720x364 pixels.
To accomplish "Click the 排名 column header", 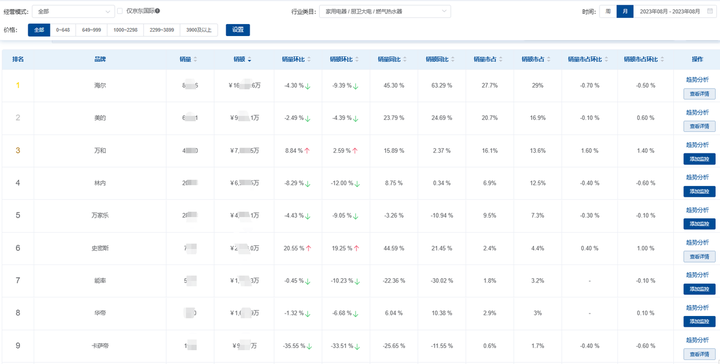I will point(18,60).
